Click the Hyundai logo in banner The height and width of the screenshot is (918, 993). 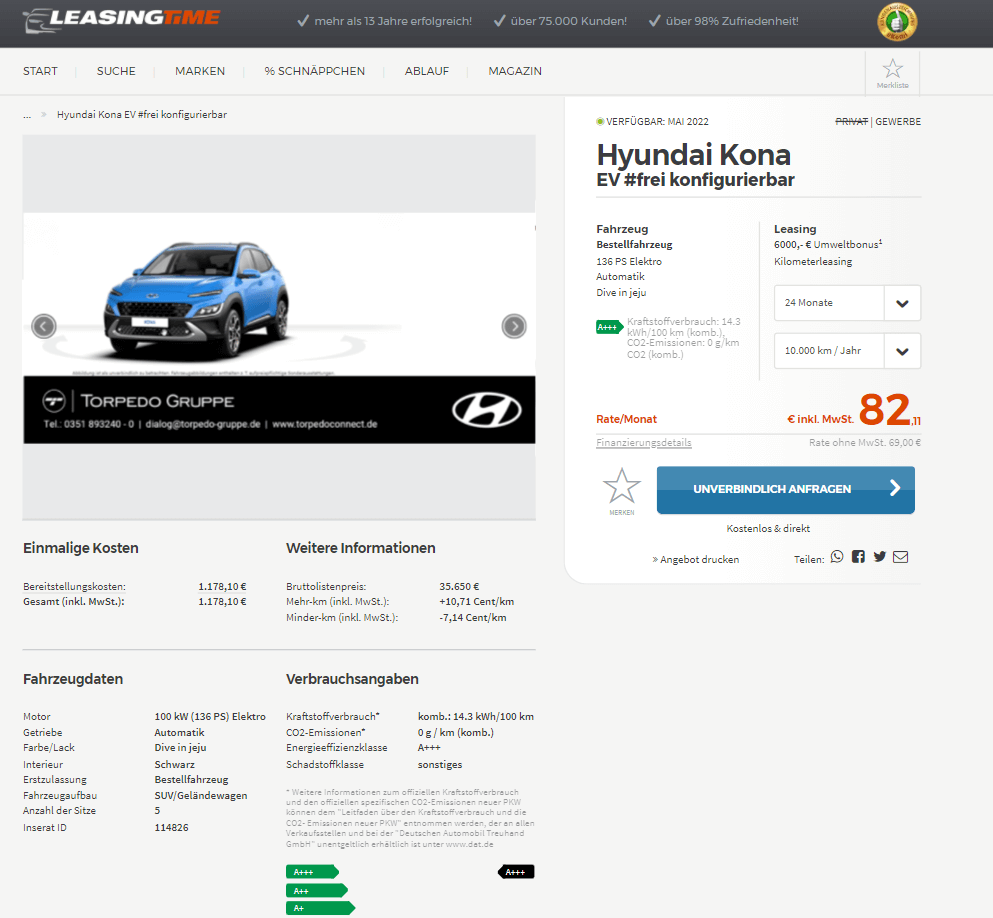[486, 410]
